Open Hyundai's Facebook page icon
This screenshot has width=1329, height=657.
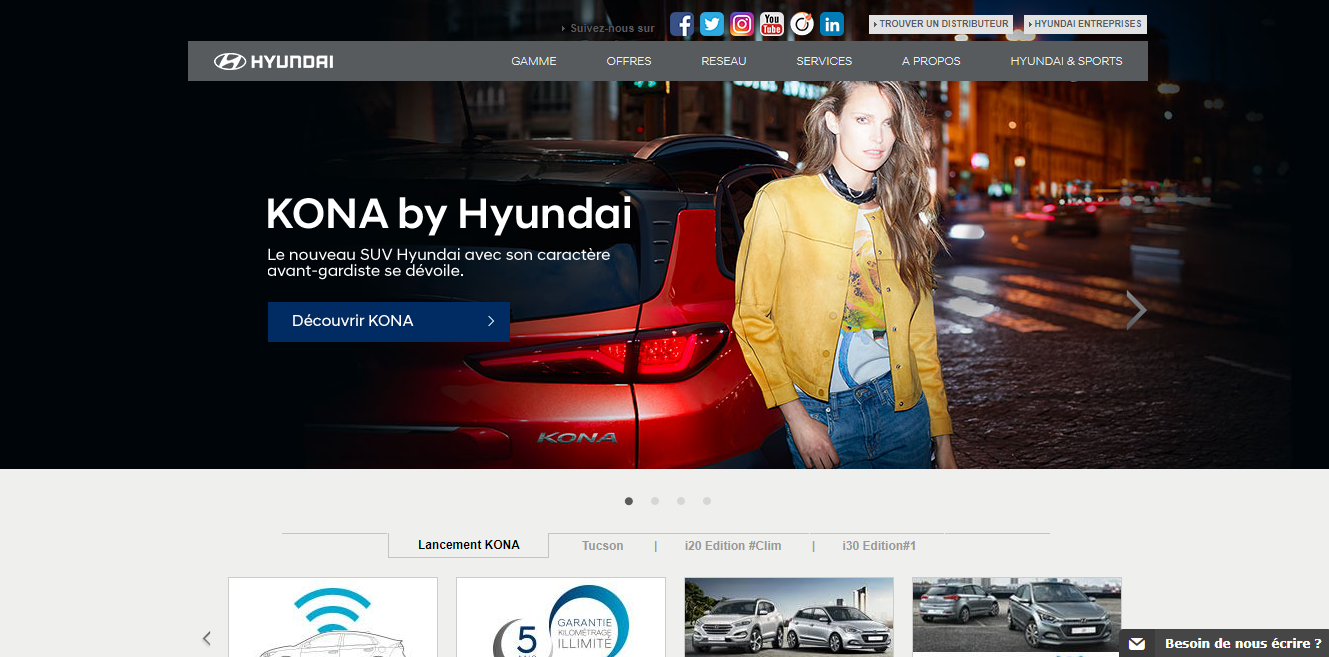[681, 25]
